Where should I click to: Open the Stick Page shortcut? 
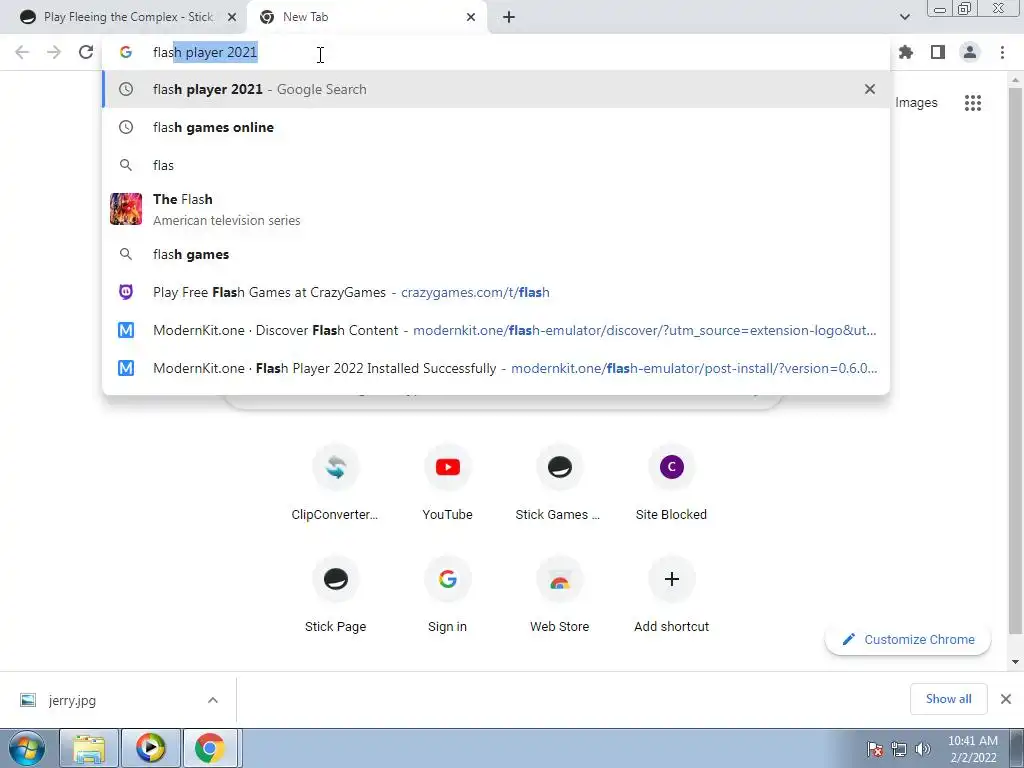335,595
